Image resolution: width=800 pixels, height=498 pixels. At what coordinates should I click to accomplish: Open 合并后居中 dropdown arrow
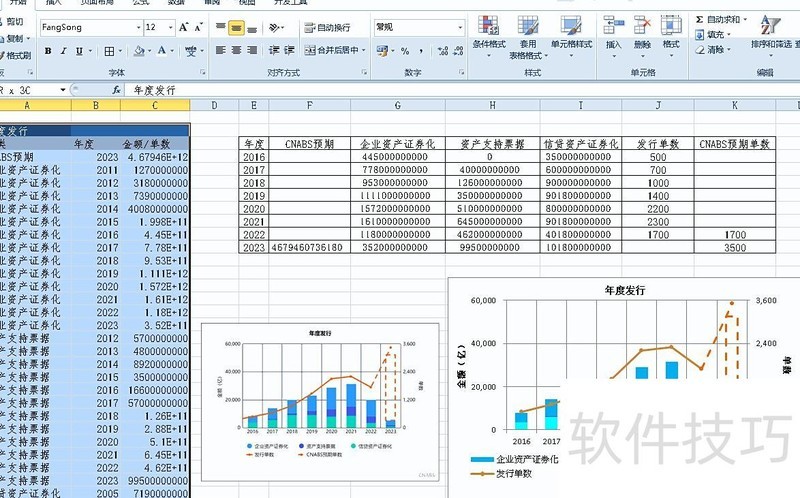(364, 50)
